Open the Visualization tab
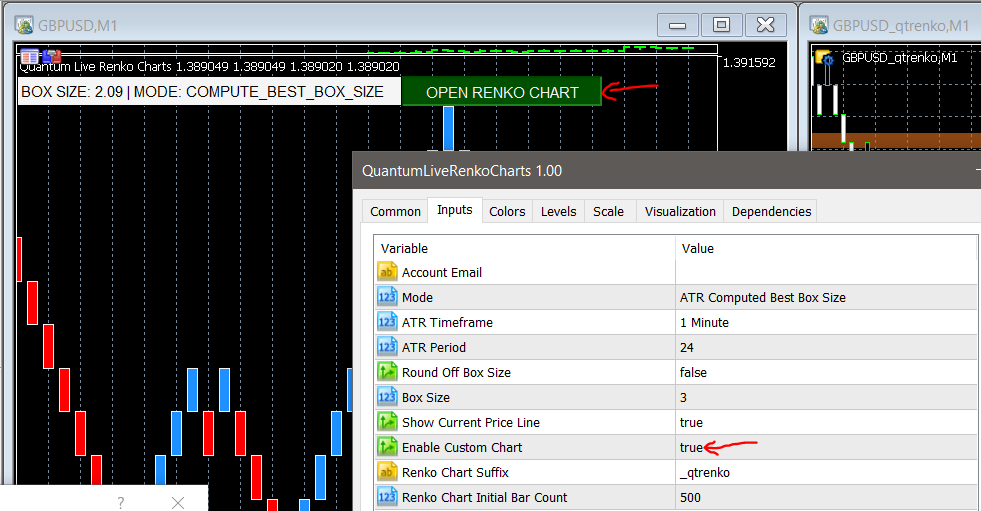 (x=680, y=211)
